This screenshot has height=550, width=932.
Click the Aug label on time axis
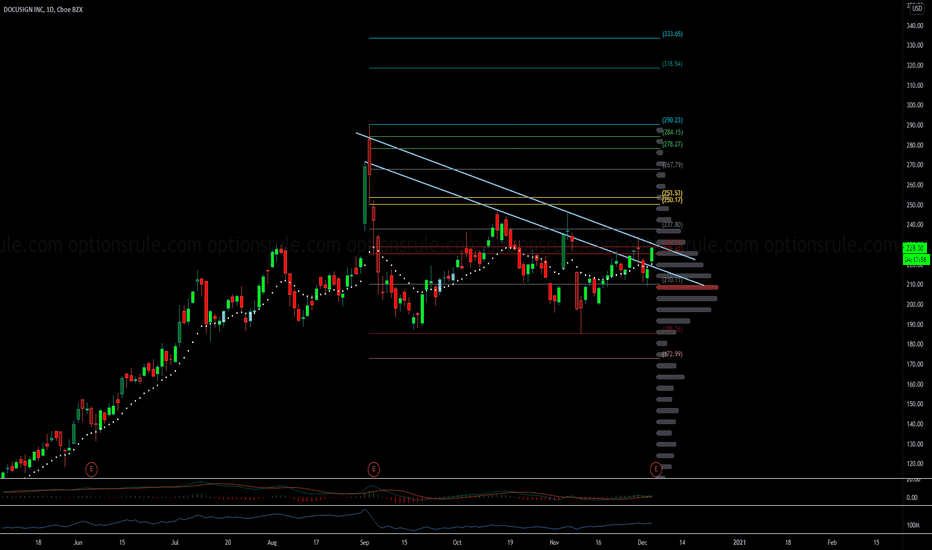coord(272,542)
